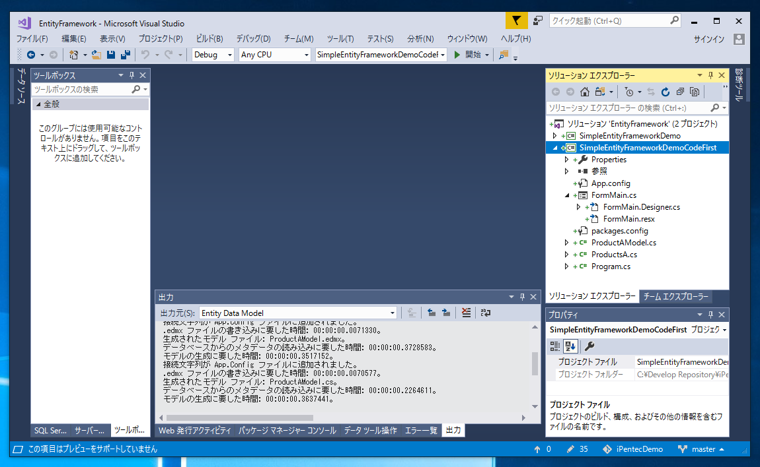Image resolution: width=760 pixels, height=467 pixels.
Task: Collapse the SimpleEntityFrameworkDemoCodeFirst project node
Action: click(555, 148)
